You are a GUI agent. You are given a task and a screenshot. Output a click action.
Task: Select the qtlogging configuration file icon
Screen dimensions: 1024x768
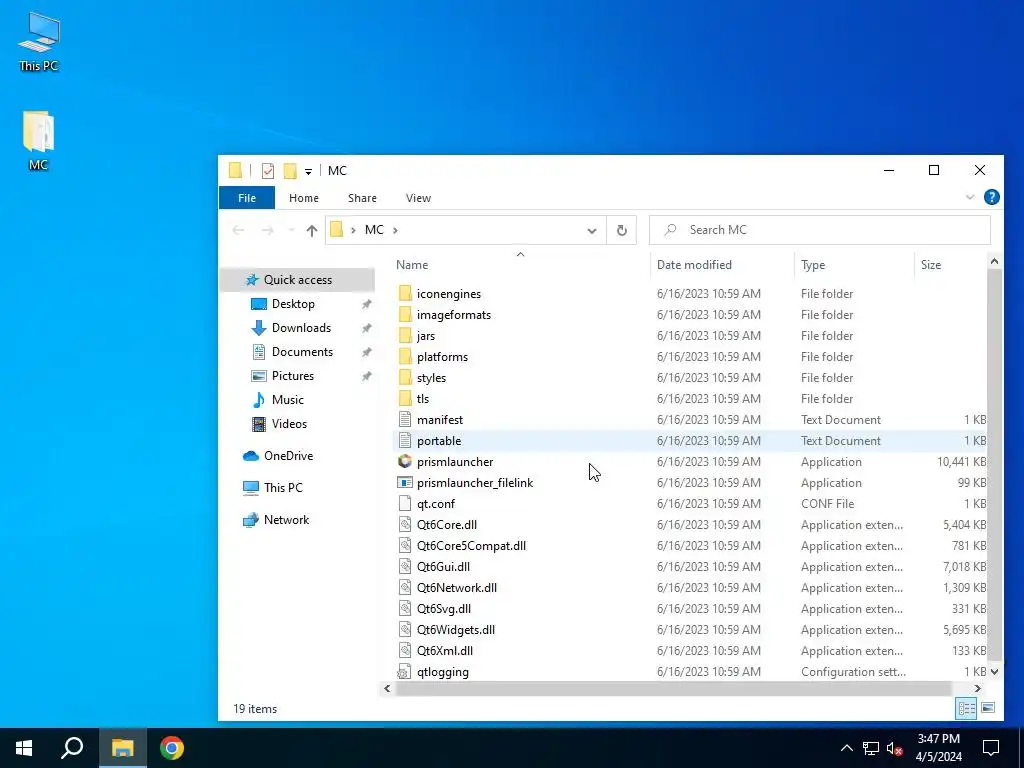405,671
